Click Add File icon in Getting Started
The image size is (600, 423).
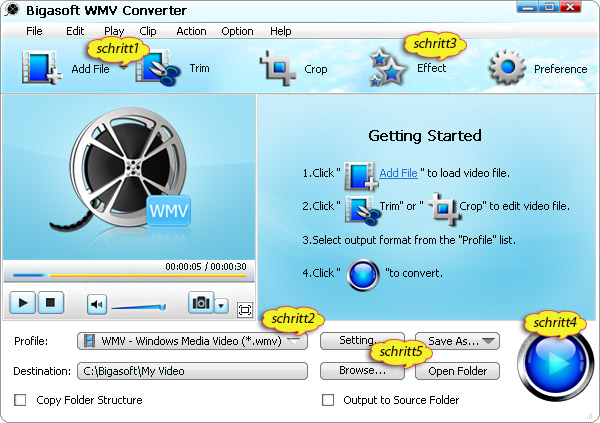click(361, 176)
